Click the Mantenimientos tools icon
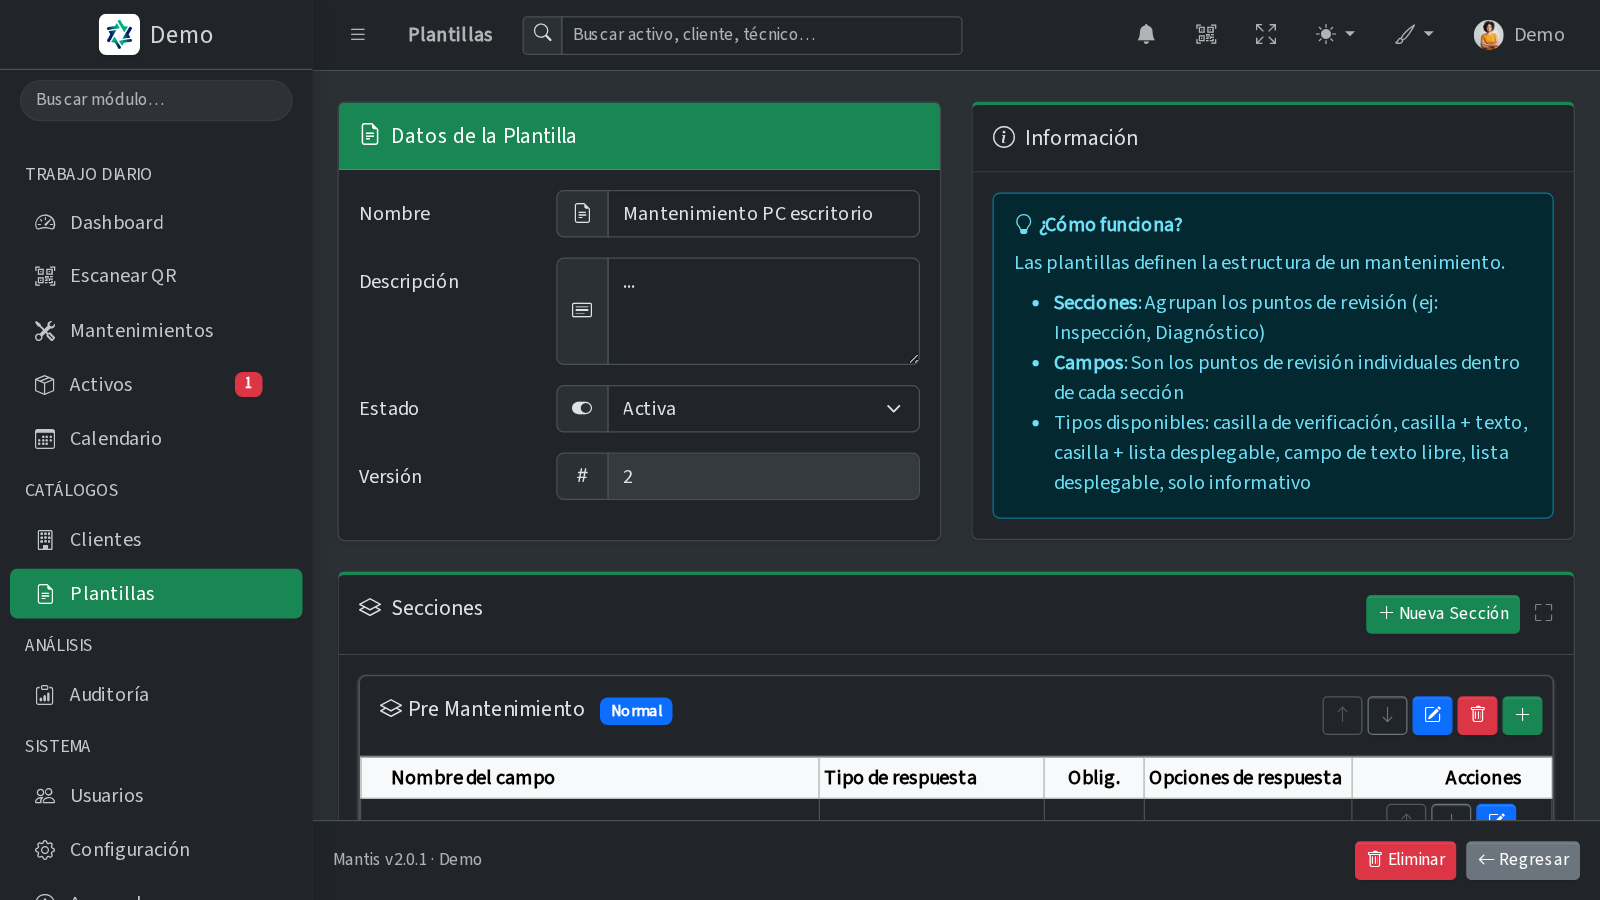The image size is (1600, 900). pos(45,330)
